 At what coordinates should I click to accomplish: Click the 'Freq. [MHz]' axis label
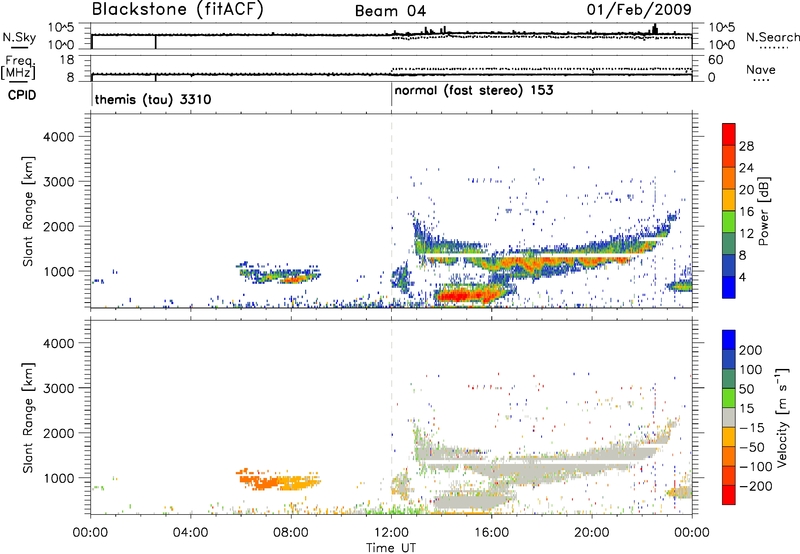pyautogui.click(x=19, y=68)
